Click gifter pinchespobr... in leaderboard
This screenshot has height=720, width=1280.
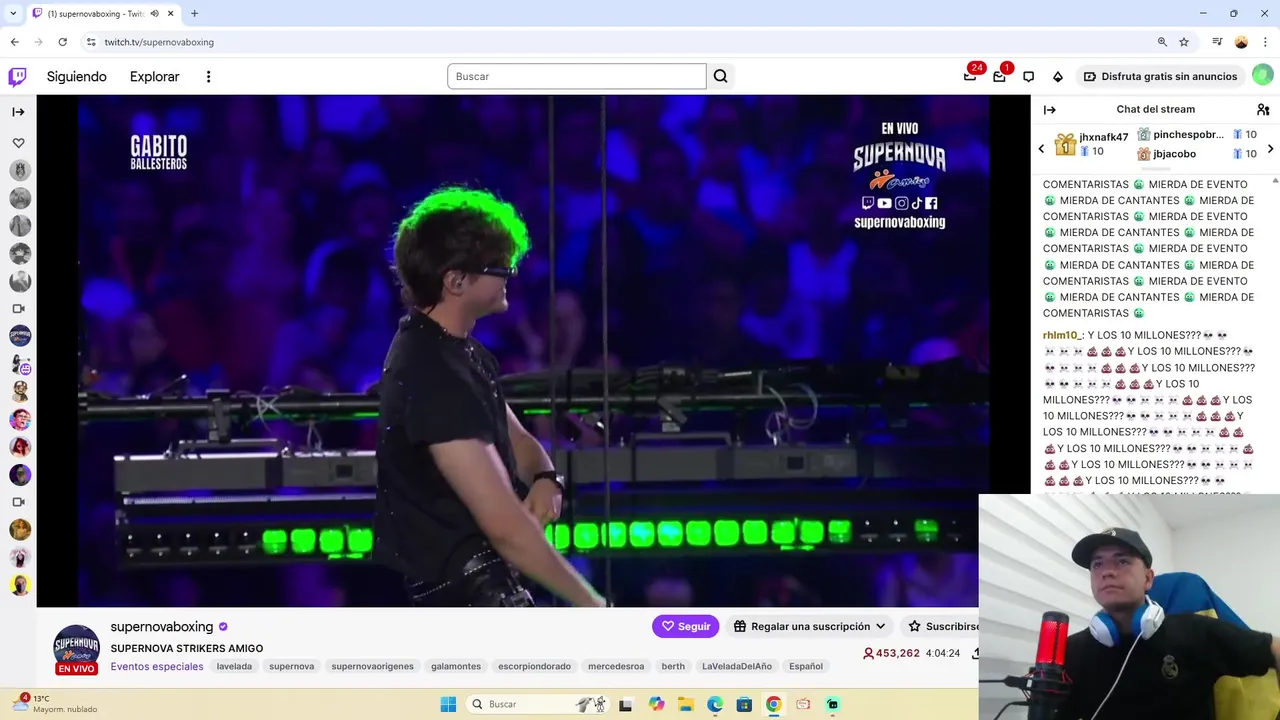(1188, 134)
